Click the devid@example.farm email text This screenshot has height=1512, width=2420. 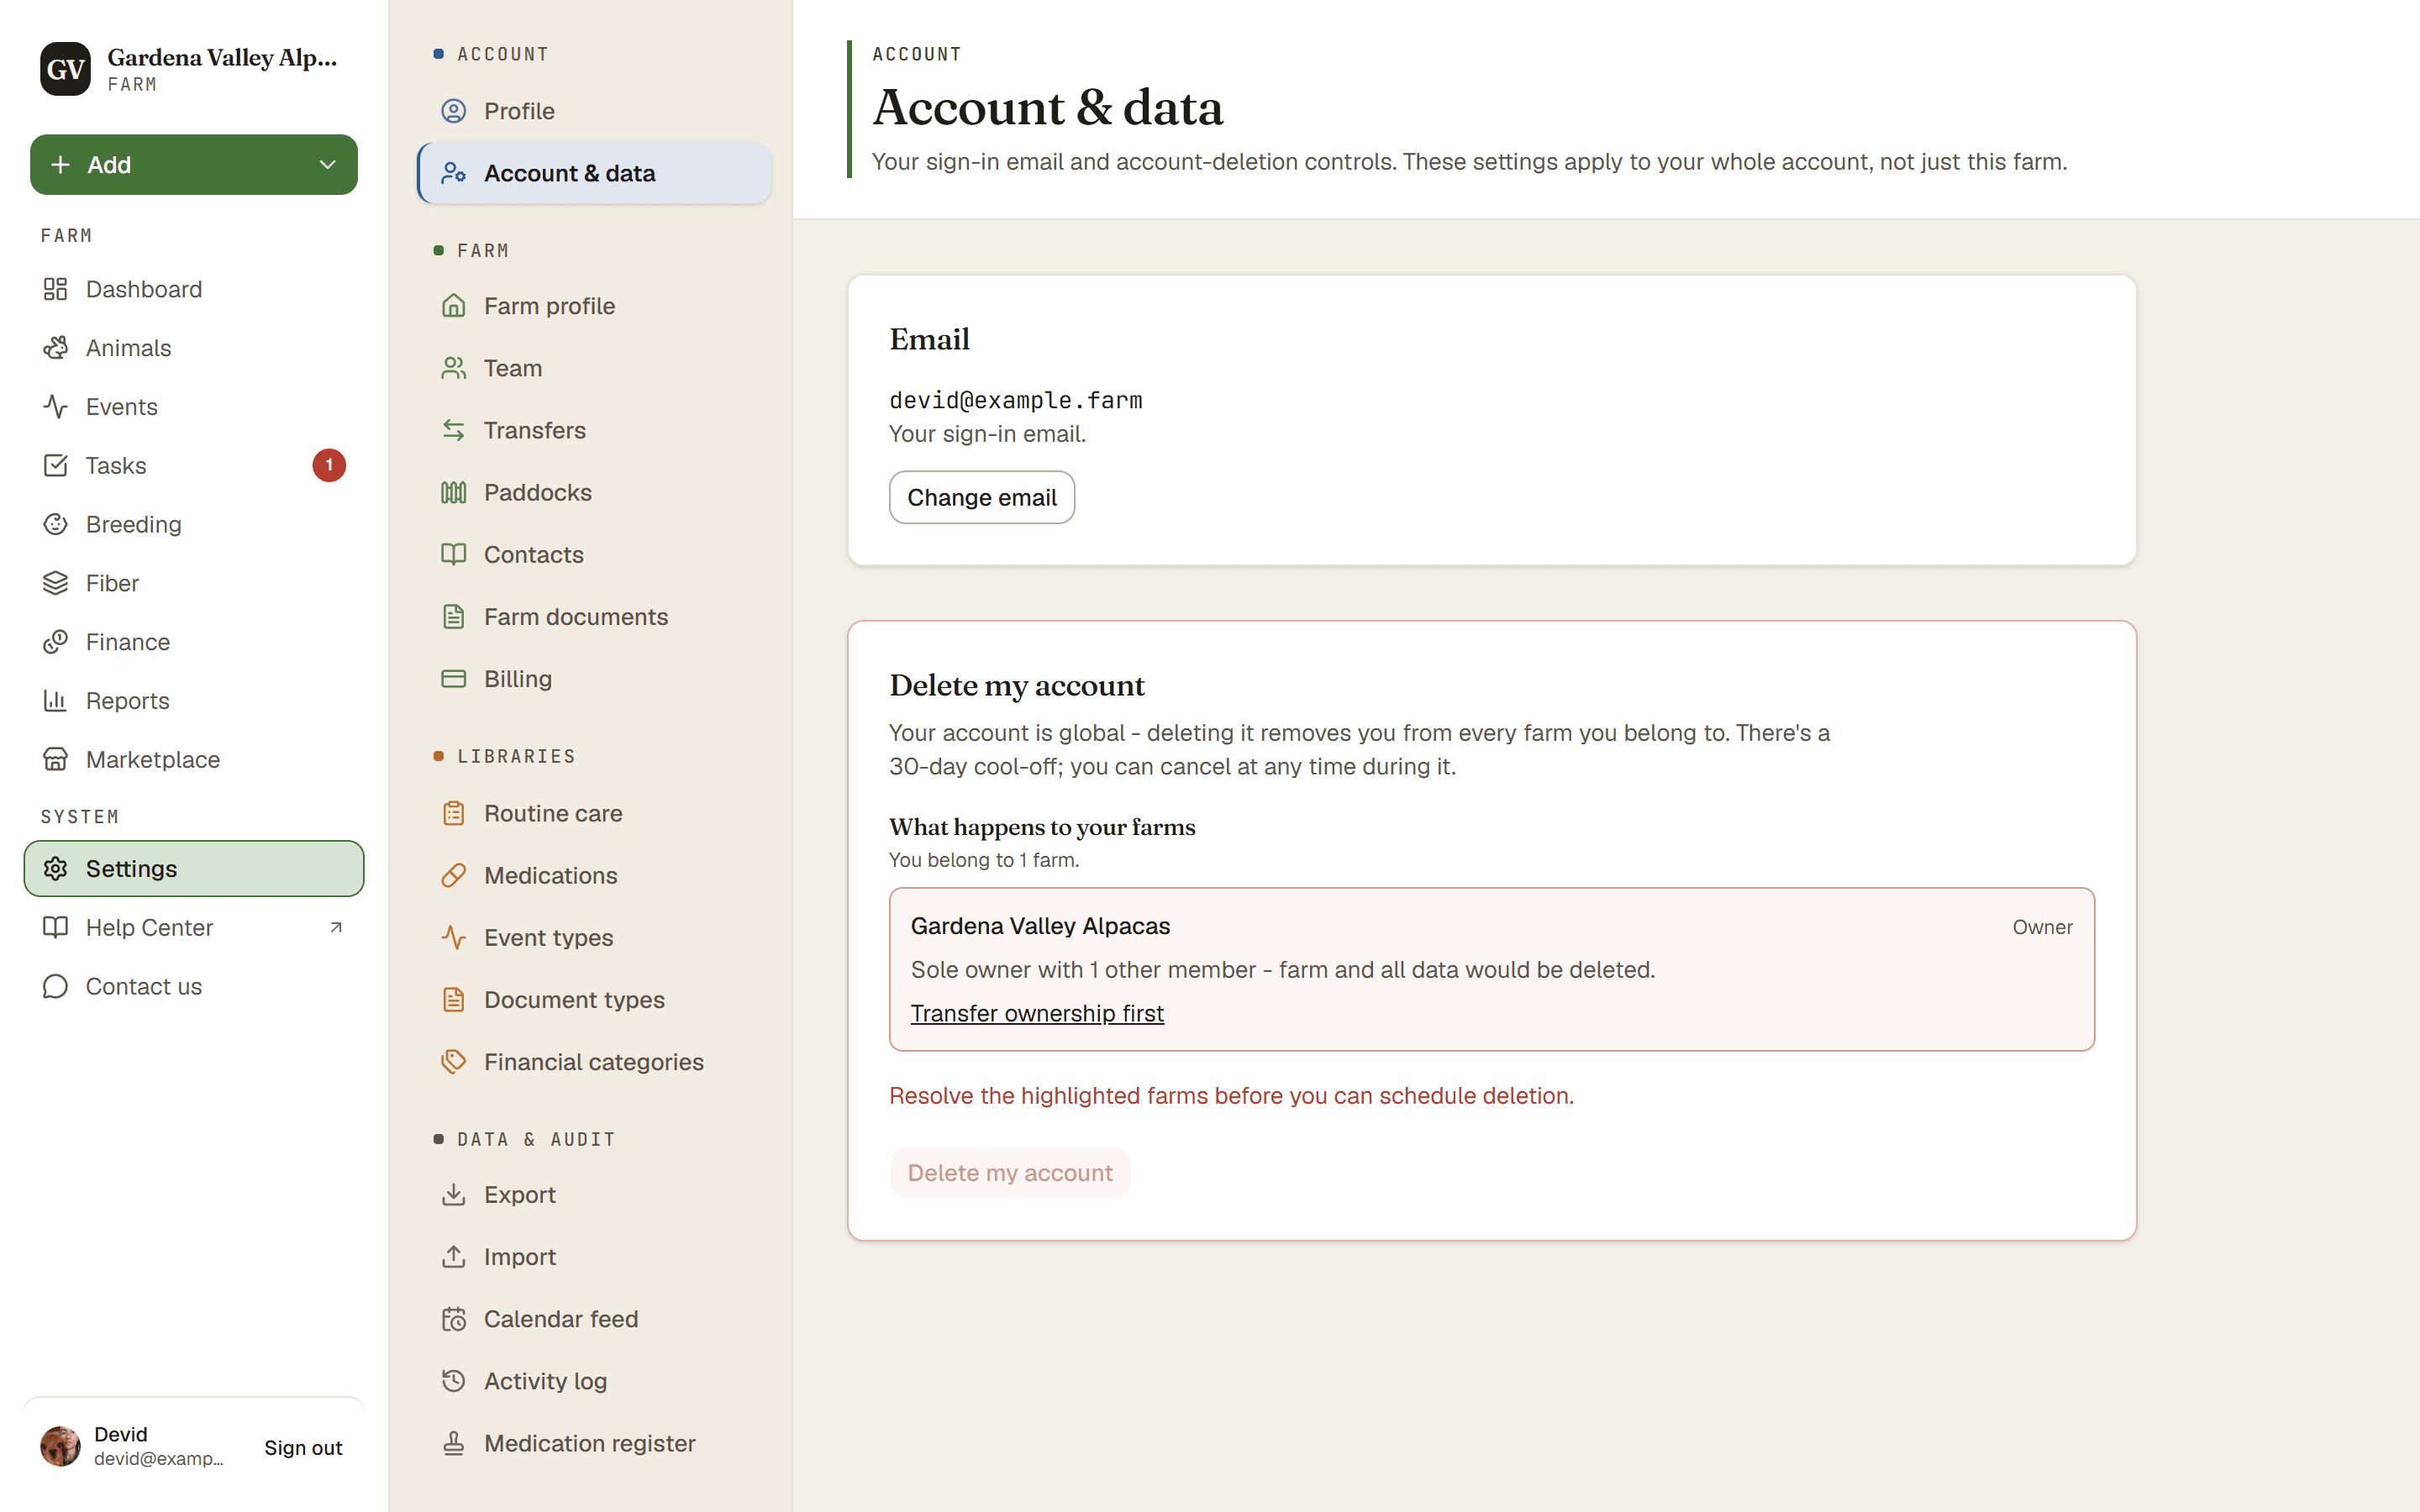1015,400
